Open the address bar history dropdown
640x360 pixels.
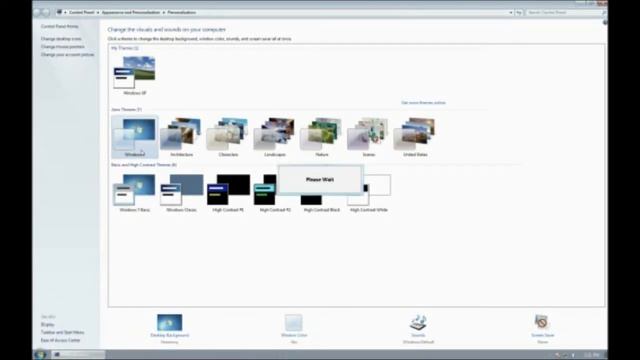coord(511,13)
